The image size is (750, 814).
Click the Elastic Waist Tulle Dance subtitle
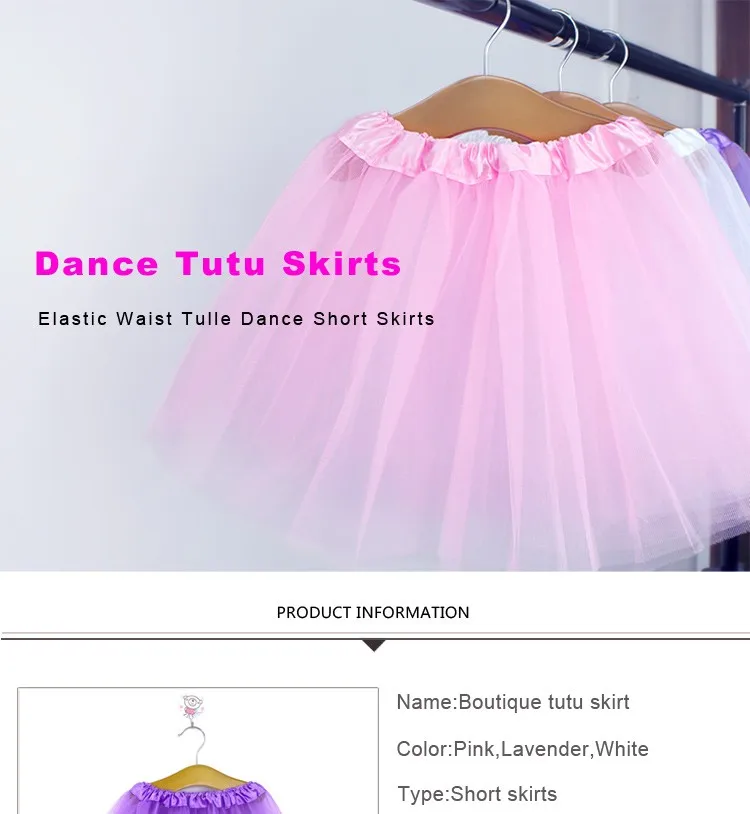click(236, 319)
